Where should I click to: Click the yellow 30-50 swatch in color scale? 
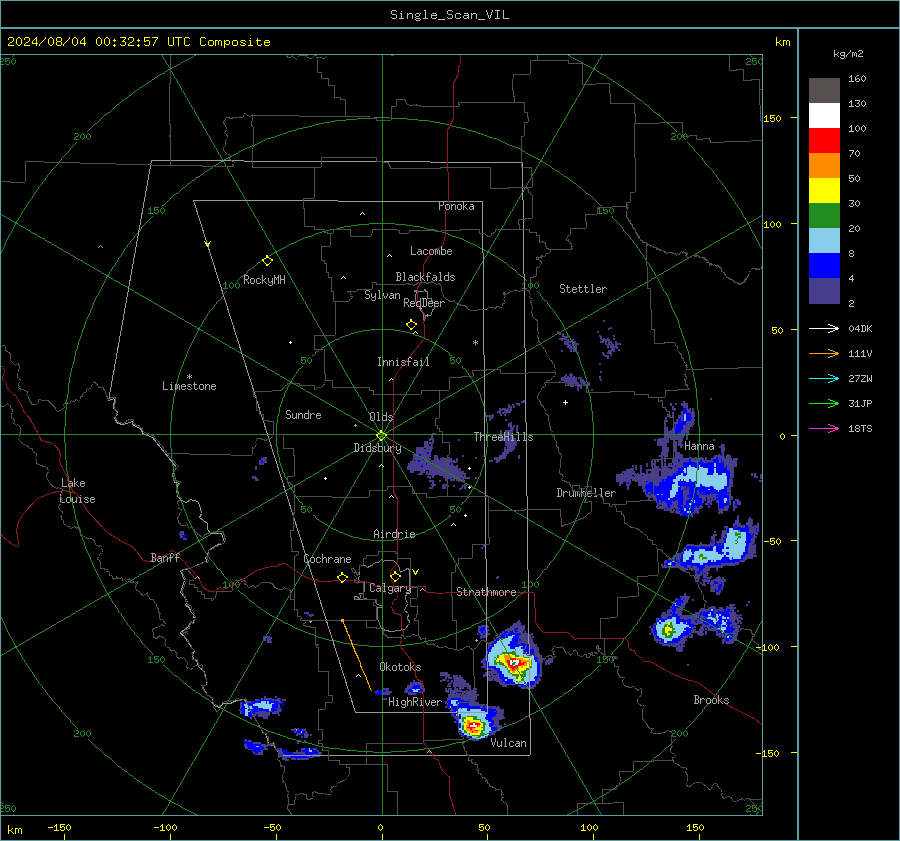[x=824, y=191]
